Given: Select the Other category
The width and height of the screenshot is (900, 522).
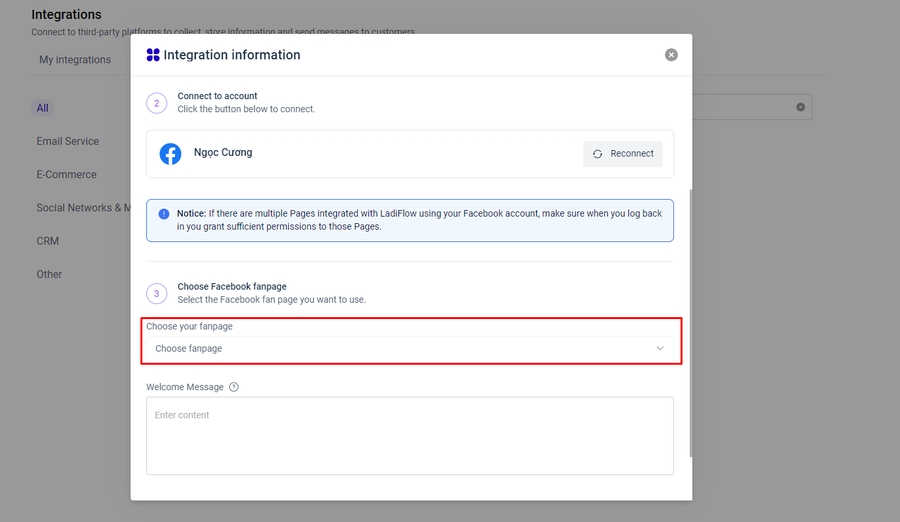Looking at the screenshot, I should tap(49, 274).
